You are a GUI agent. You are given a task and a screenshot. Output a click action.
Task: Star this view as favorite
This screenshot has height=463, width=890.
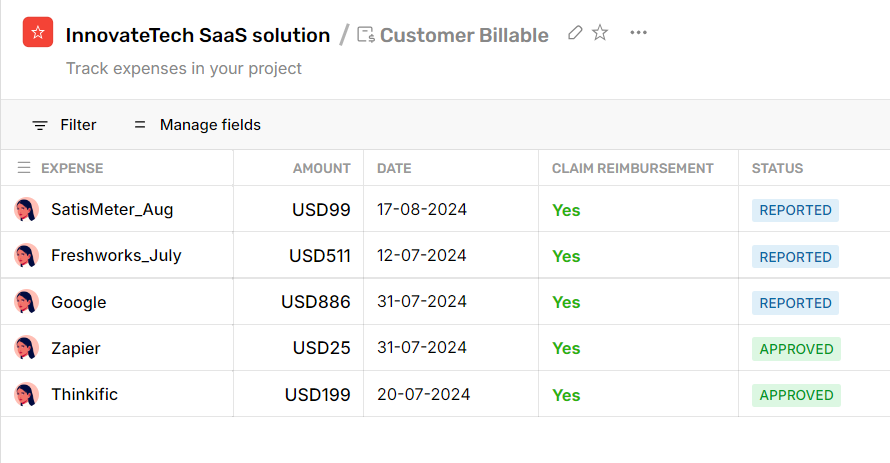tap(600, 33)
